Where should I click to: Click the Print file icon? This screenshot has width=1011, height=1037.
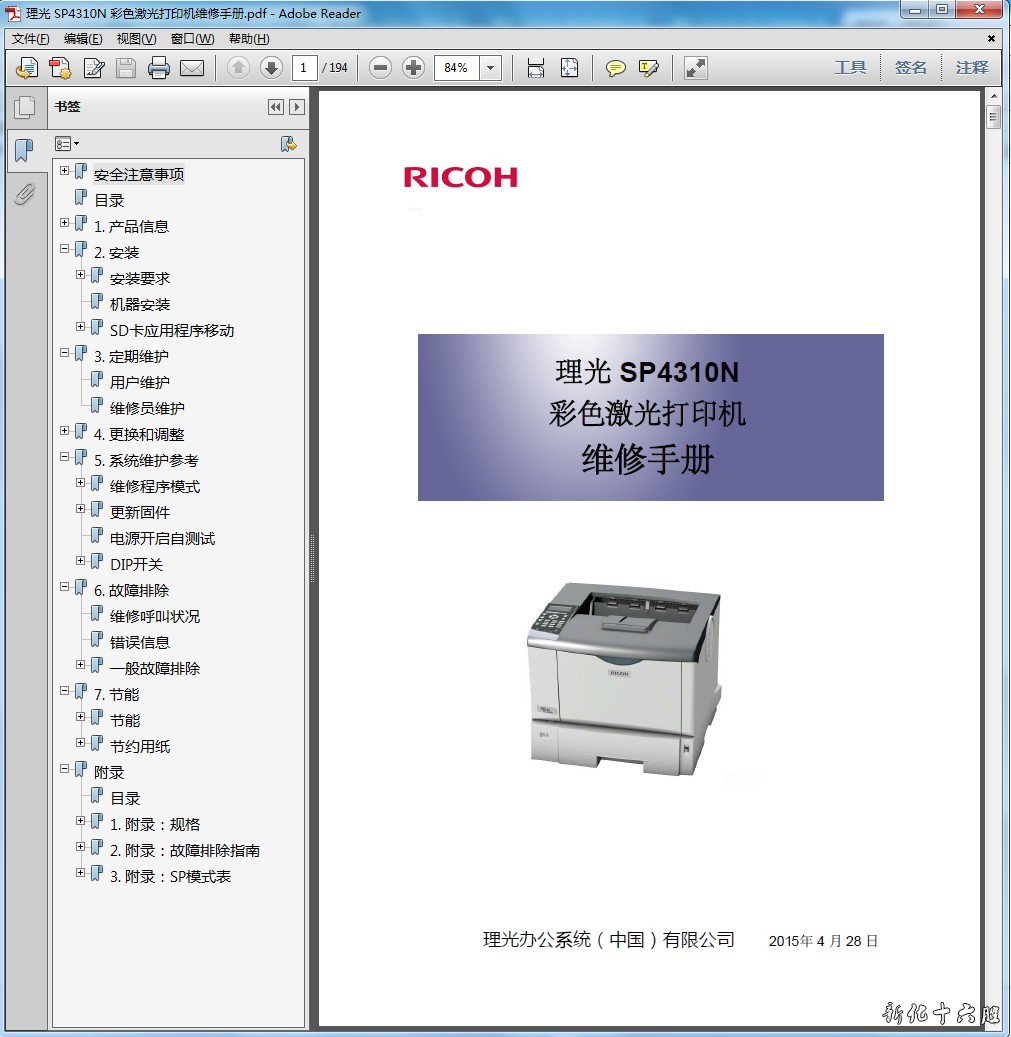(159, 68)
